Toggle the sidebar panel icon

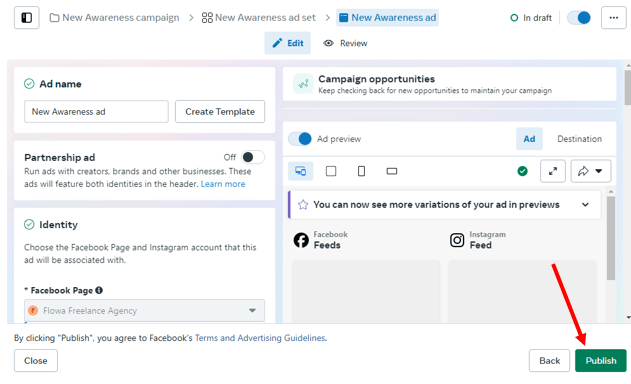click(27, 18)
